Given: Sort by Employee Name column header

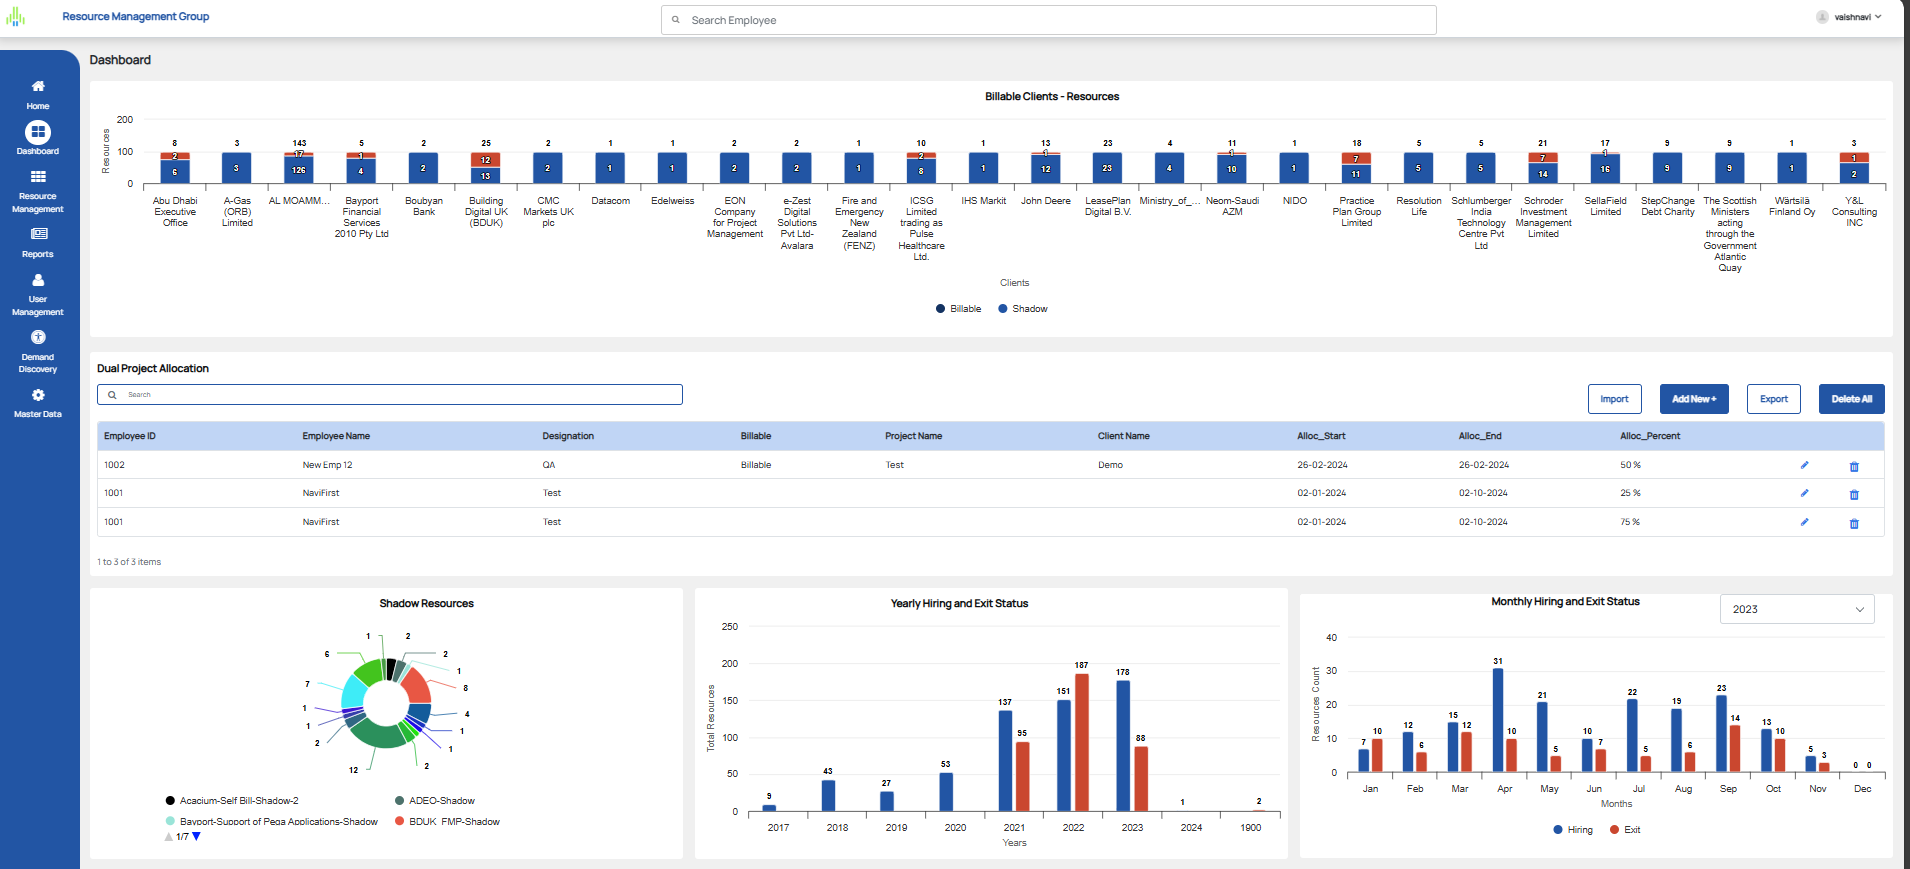Looking at the screenshot, I should [336, 436].
